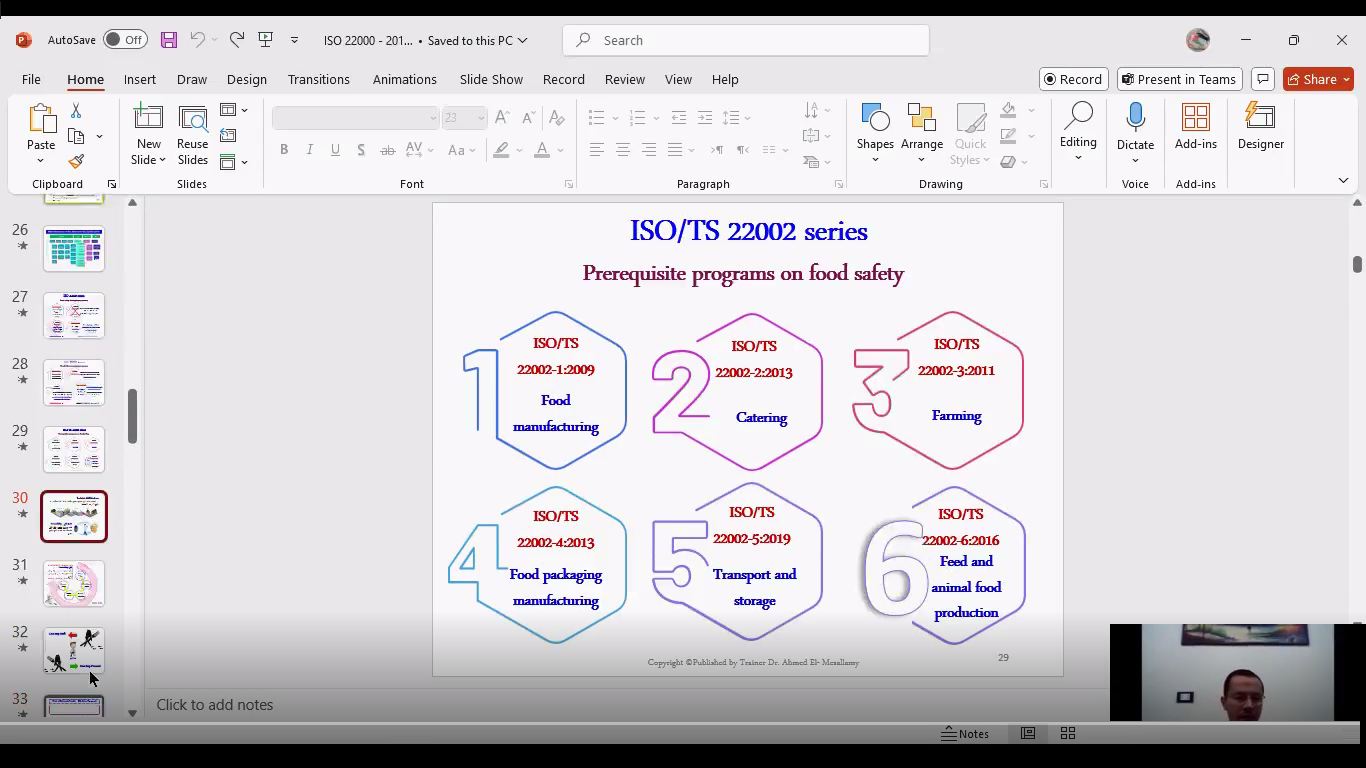
Task: Click the Text Highlight Color button
Action: click(x=502, y=150)
